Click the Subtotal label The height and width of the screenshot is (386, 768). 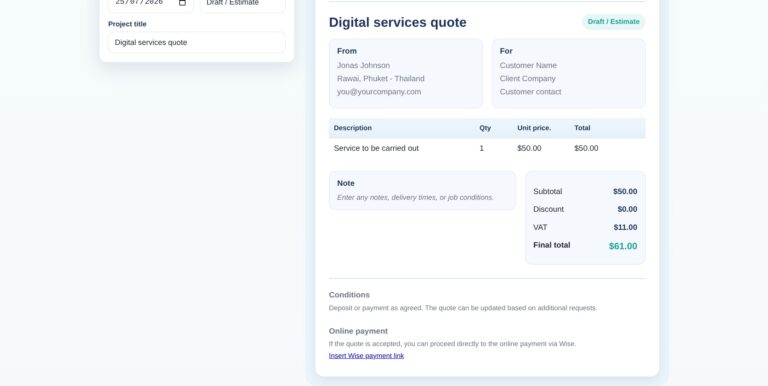pyautogui.click(x=548, y=192)
